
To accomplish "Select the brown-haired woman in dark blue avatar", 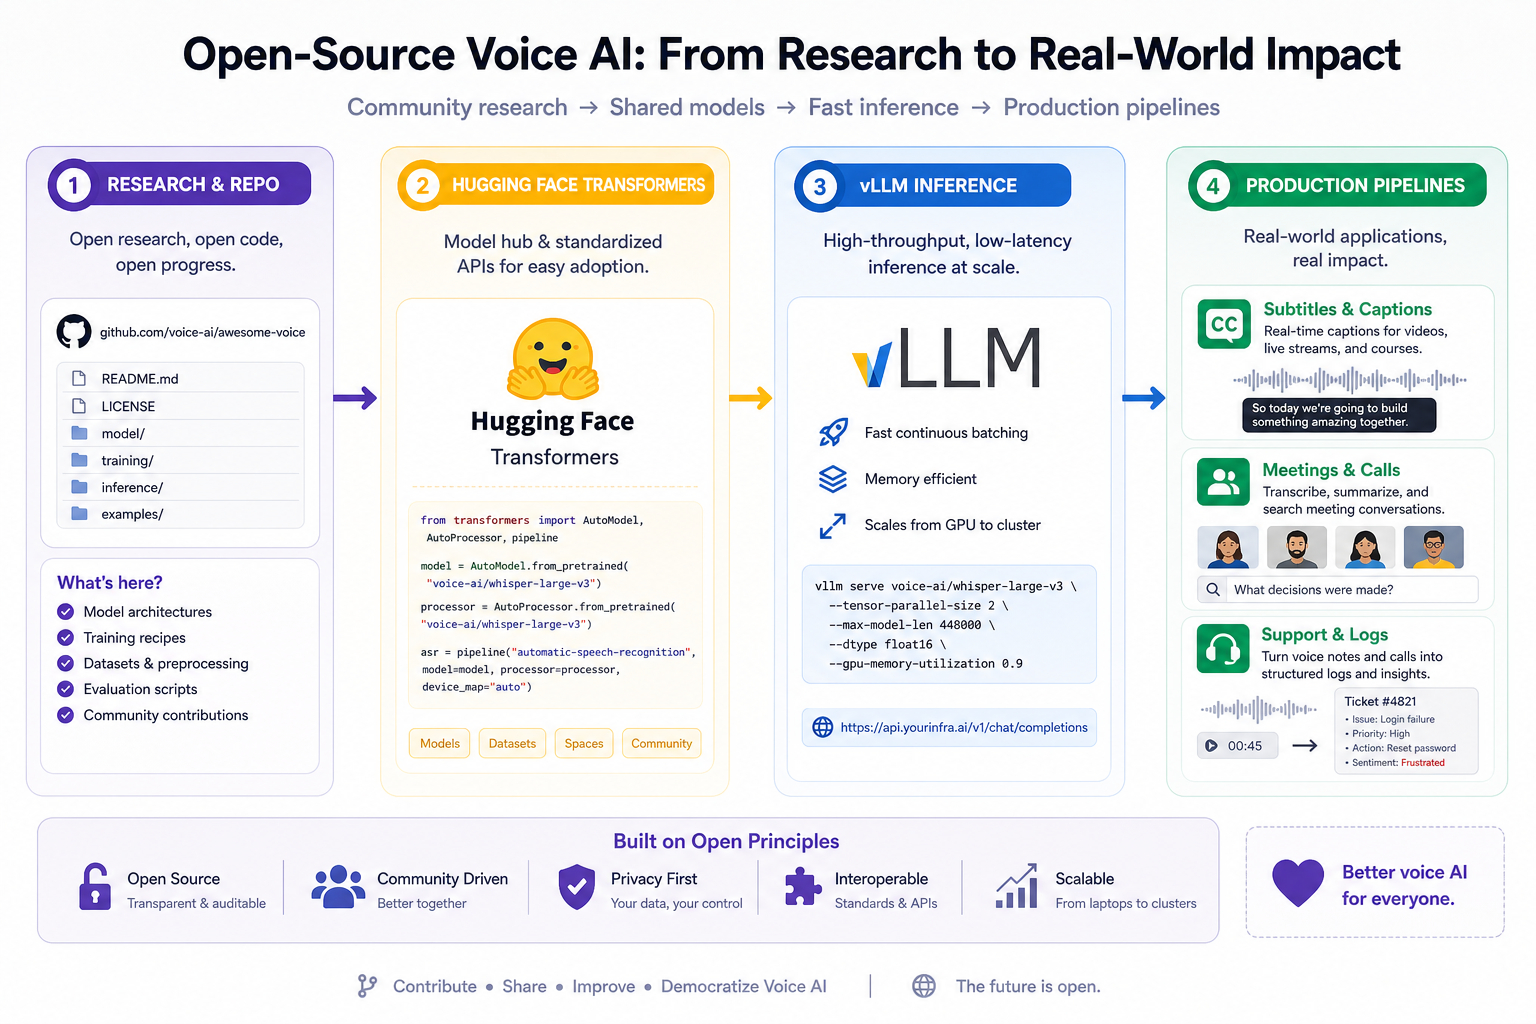I will 1228,547.
